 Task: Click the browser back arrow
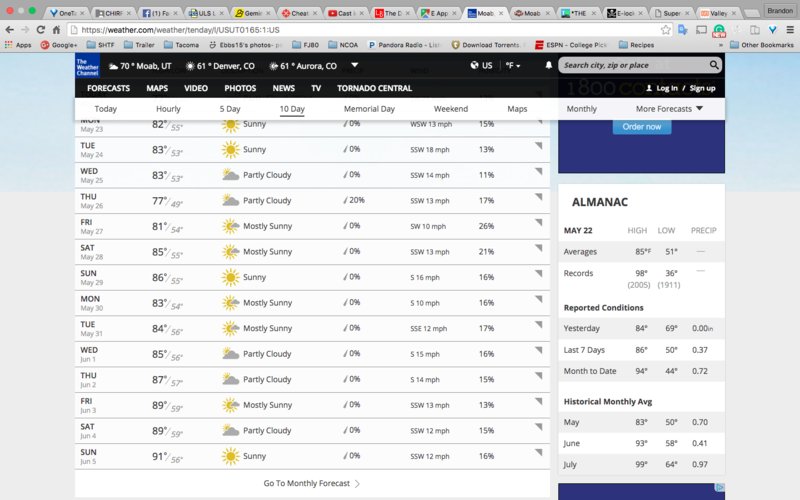point(10,30)
